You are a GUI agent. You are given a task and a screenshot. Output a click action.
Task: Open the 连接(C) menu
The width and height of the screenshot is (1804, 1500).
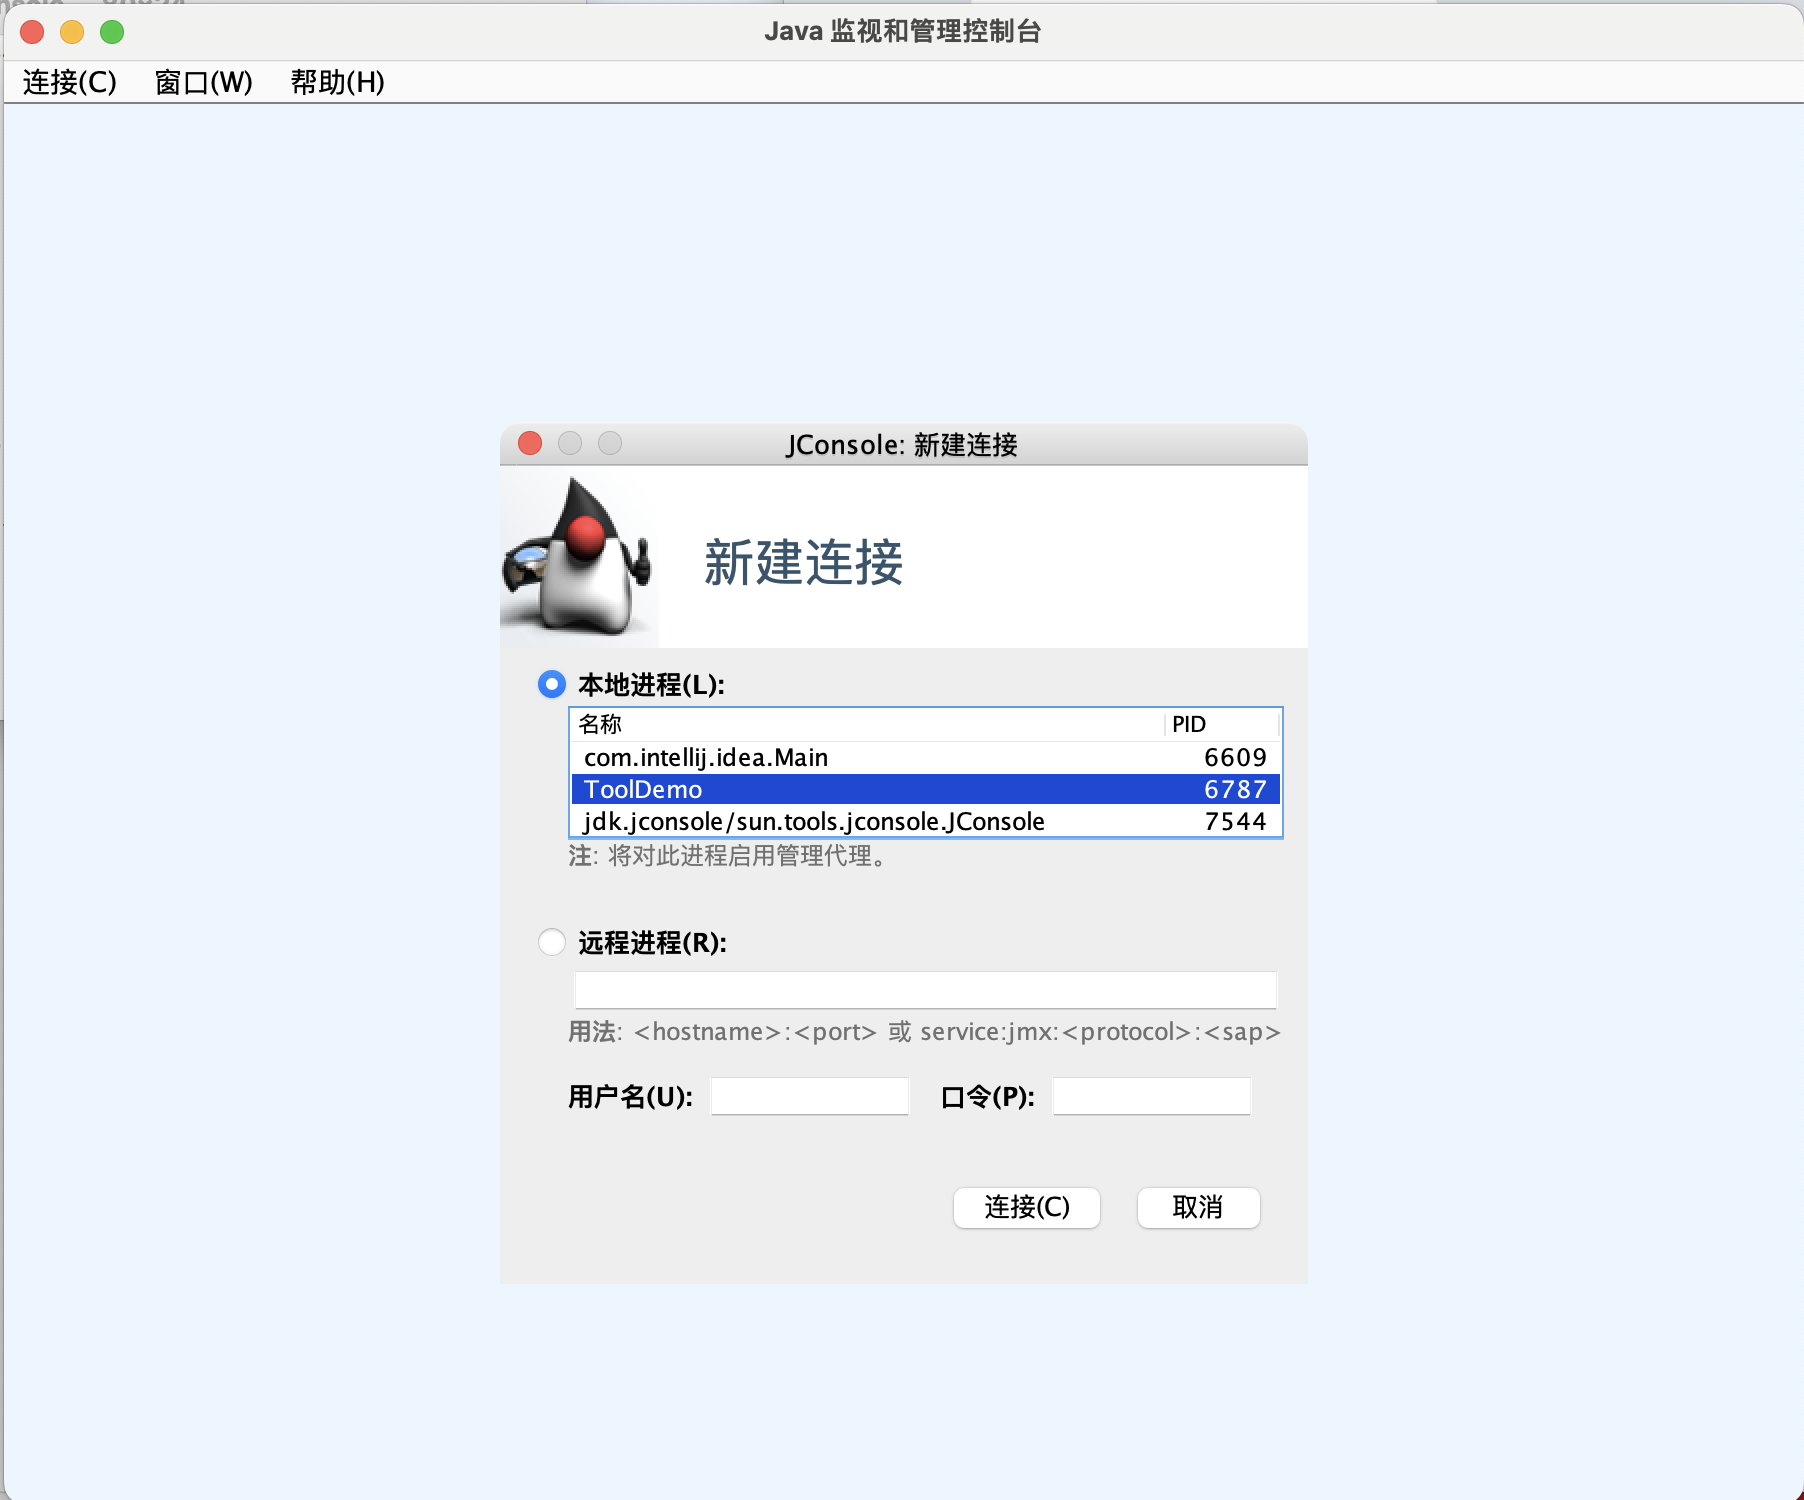click(70, 82)
